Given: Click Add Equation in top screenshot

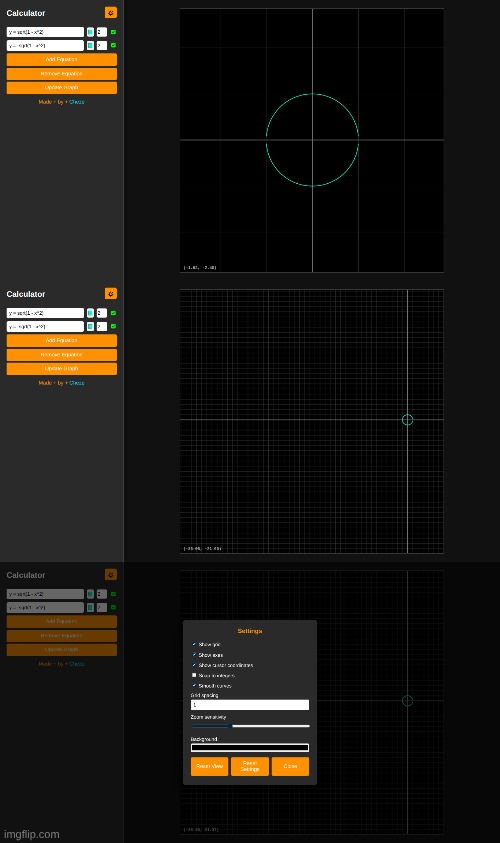Looking at the screenshot, I should pos(62,60).
